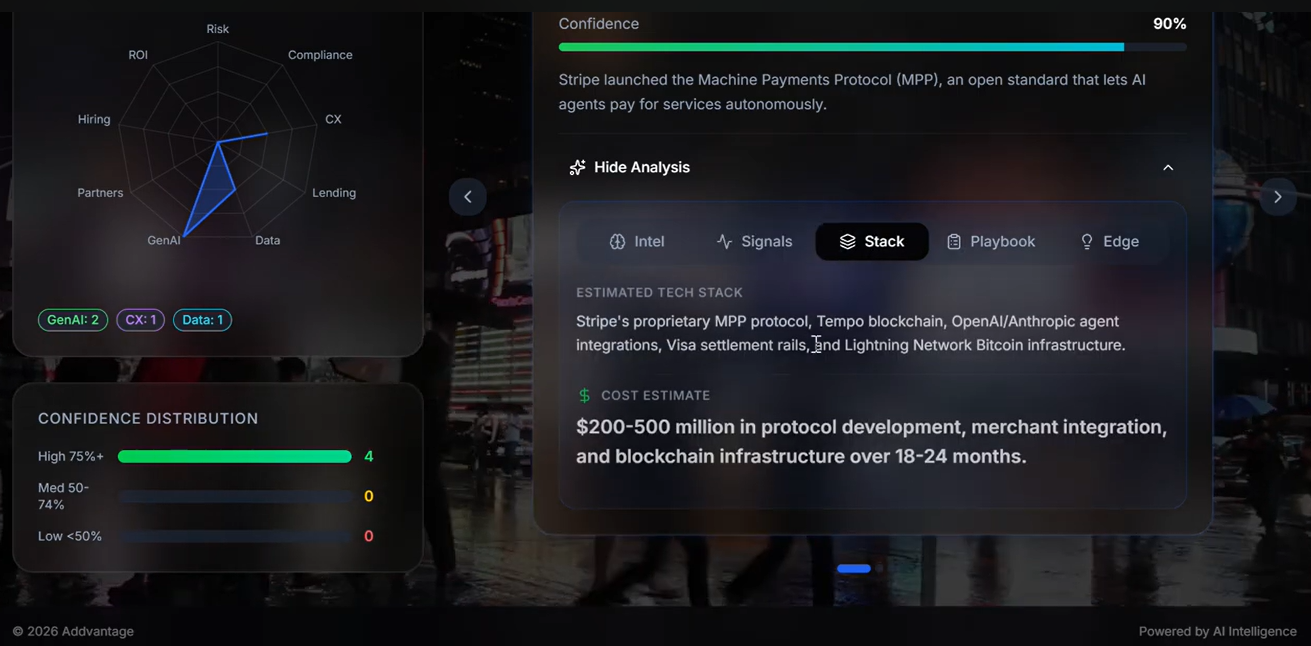This screenshot has height=646, width=1311.
Task: Click the clipboard icon on Playbook tab
Action: (953, 242)
